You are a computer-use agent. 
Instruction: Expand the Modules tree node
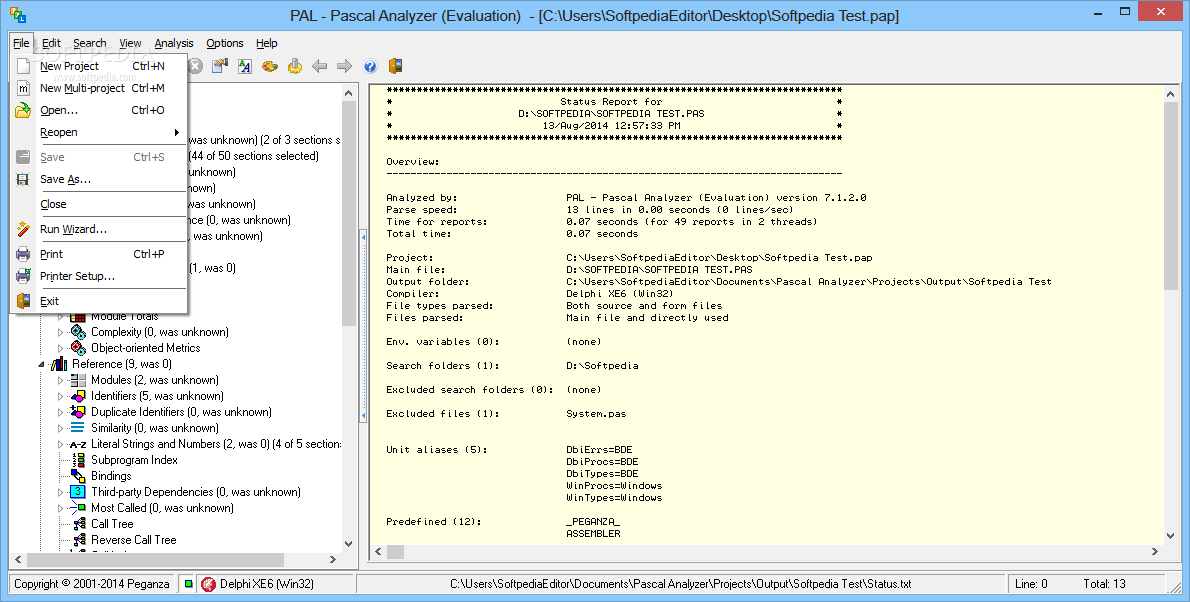(x=61, y=380)
